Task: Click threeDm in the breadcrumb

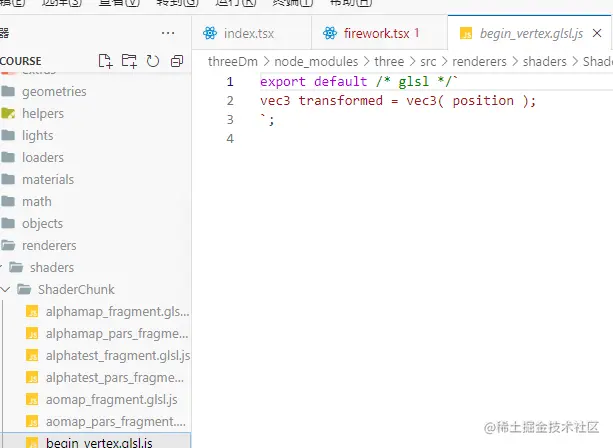Action: point(233,61)
